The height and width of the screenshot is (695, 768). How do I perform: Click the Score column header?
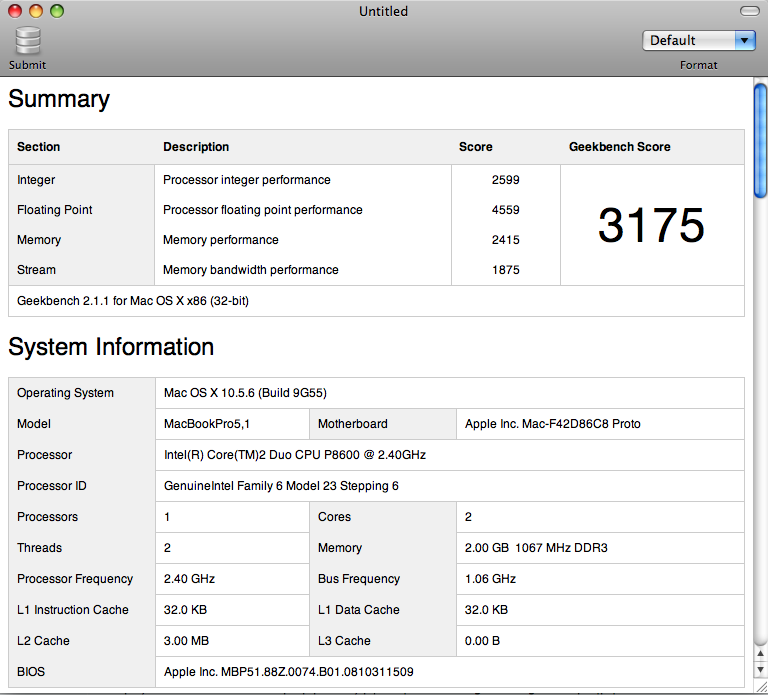click(x=476, y=146)
